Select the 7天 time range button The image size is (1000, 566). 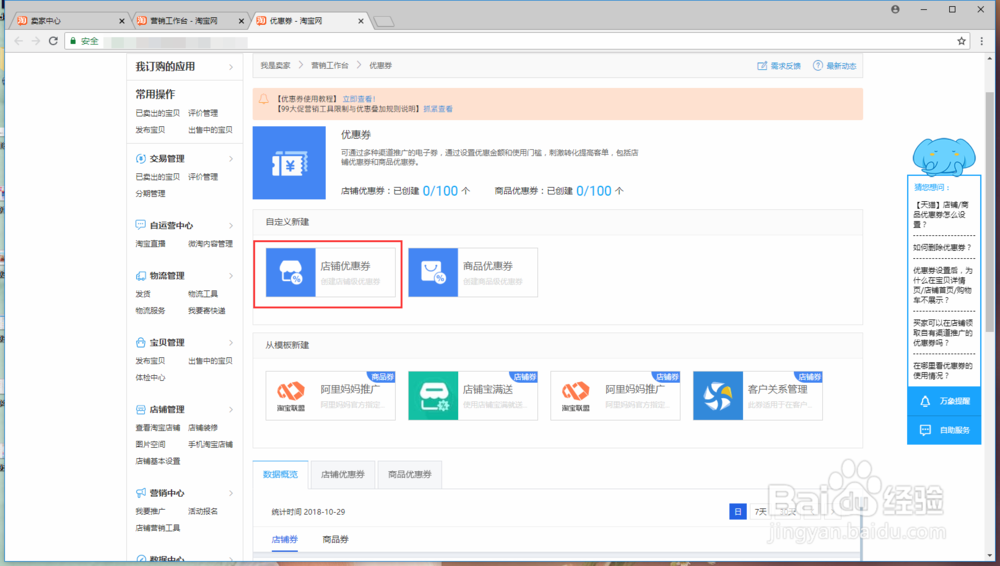click(x=760, y=512)
